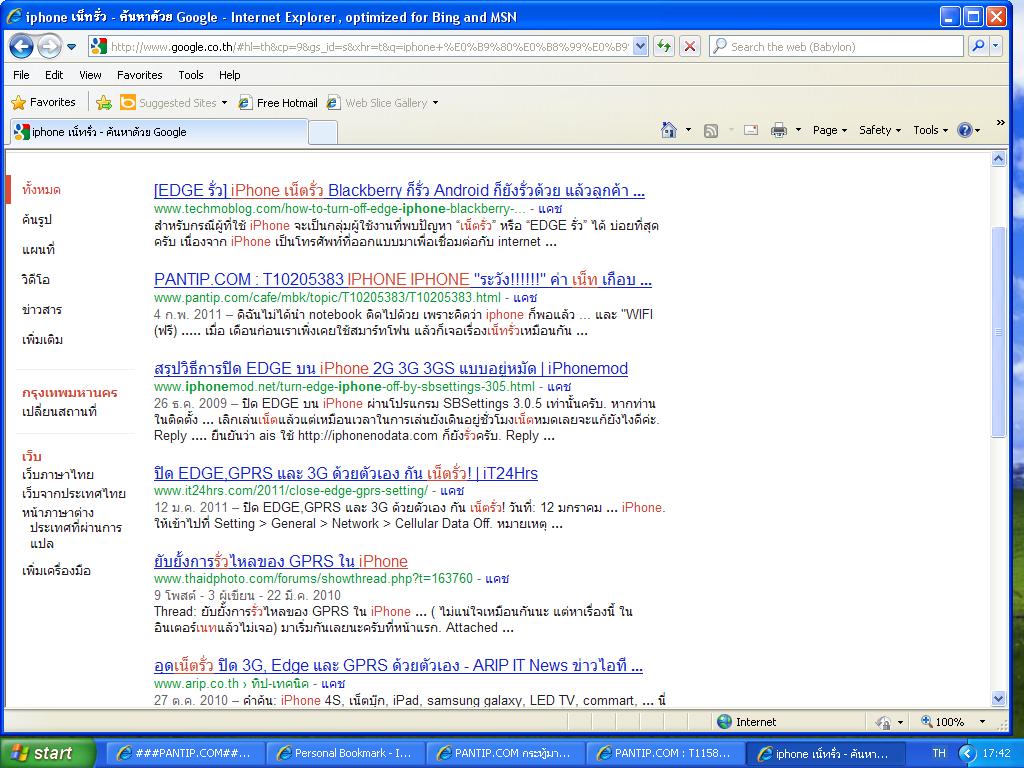Expand command bar overflow chevron
Image resolution: width=1024 pixels, height=768 pixels.
[1000, 123]
